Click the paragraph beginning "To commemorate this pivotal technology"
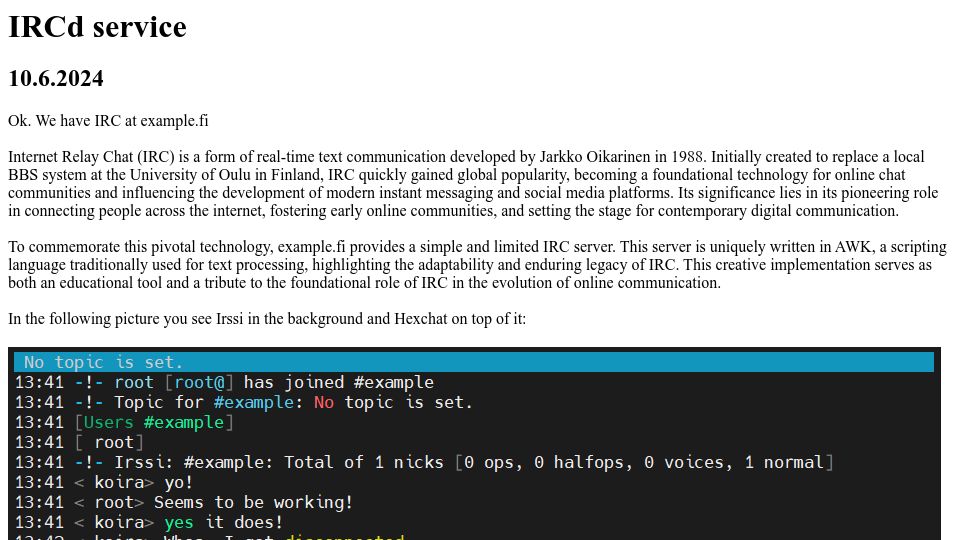Viewport: 960px width, 540px height. (477, 264)
